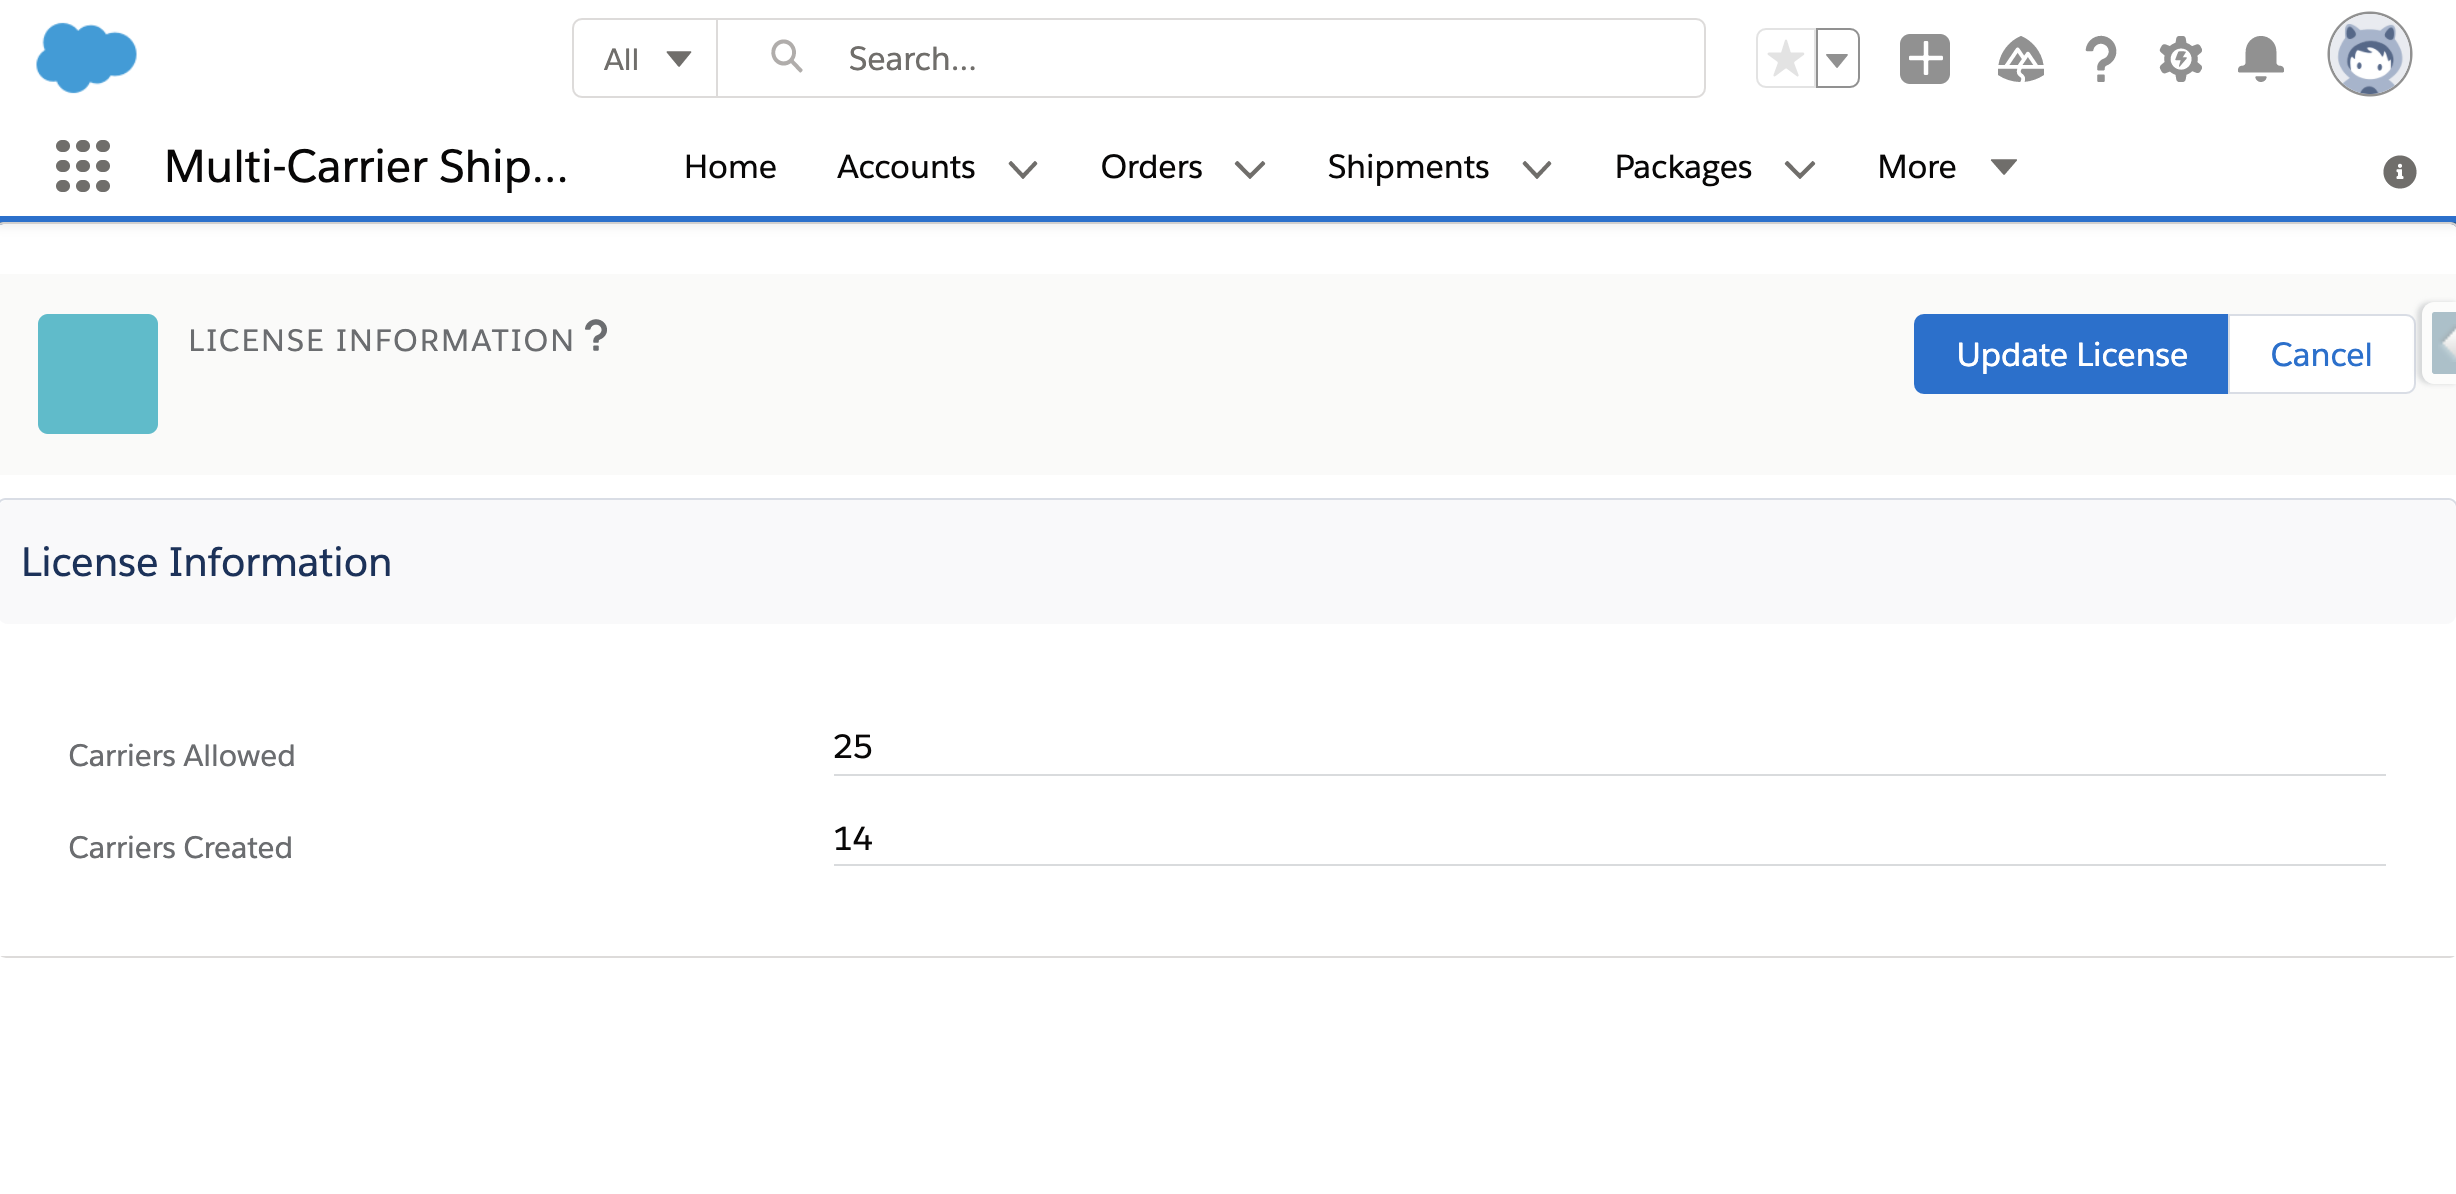This screenshot has height=1194, width=2456.
Task: Open the More navigation menu
Action: [x=1947, y=167]
